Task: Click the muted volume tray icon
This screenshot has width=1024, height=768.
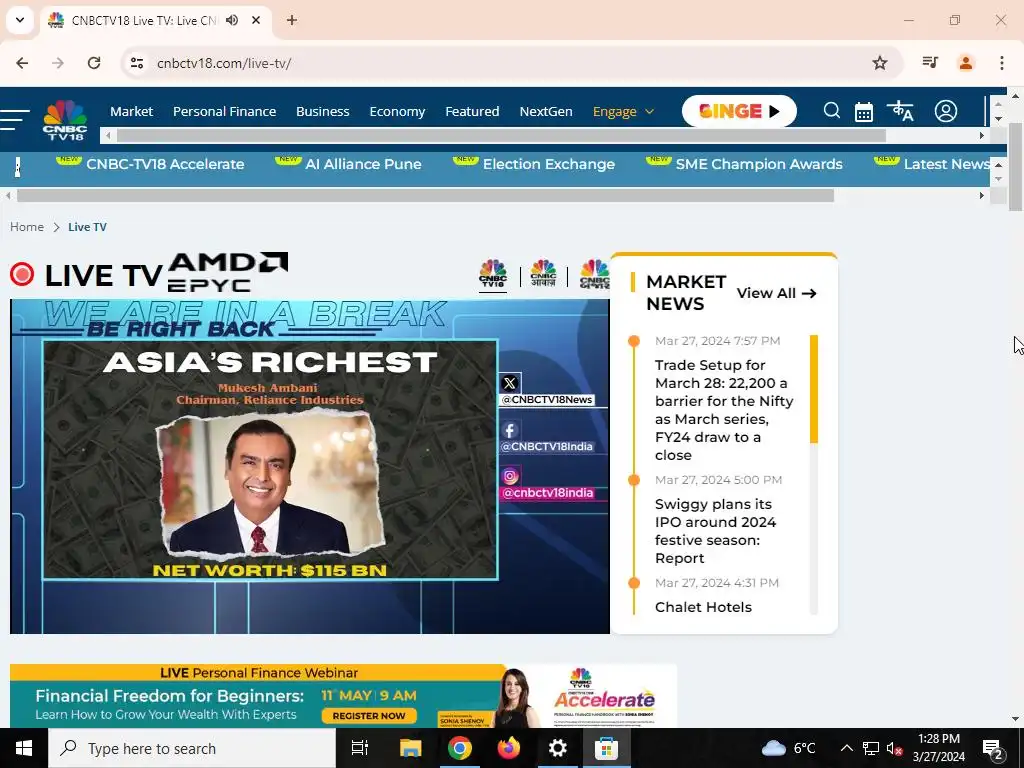Action: tap(895, 749)
